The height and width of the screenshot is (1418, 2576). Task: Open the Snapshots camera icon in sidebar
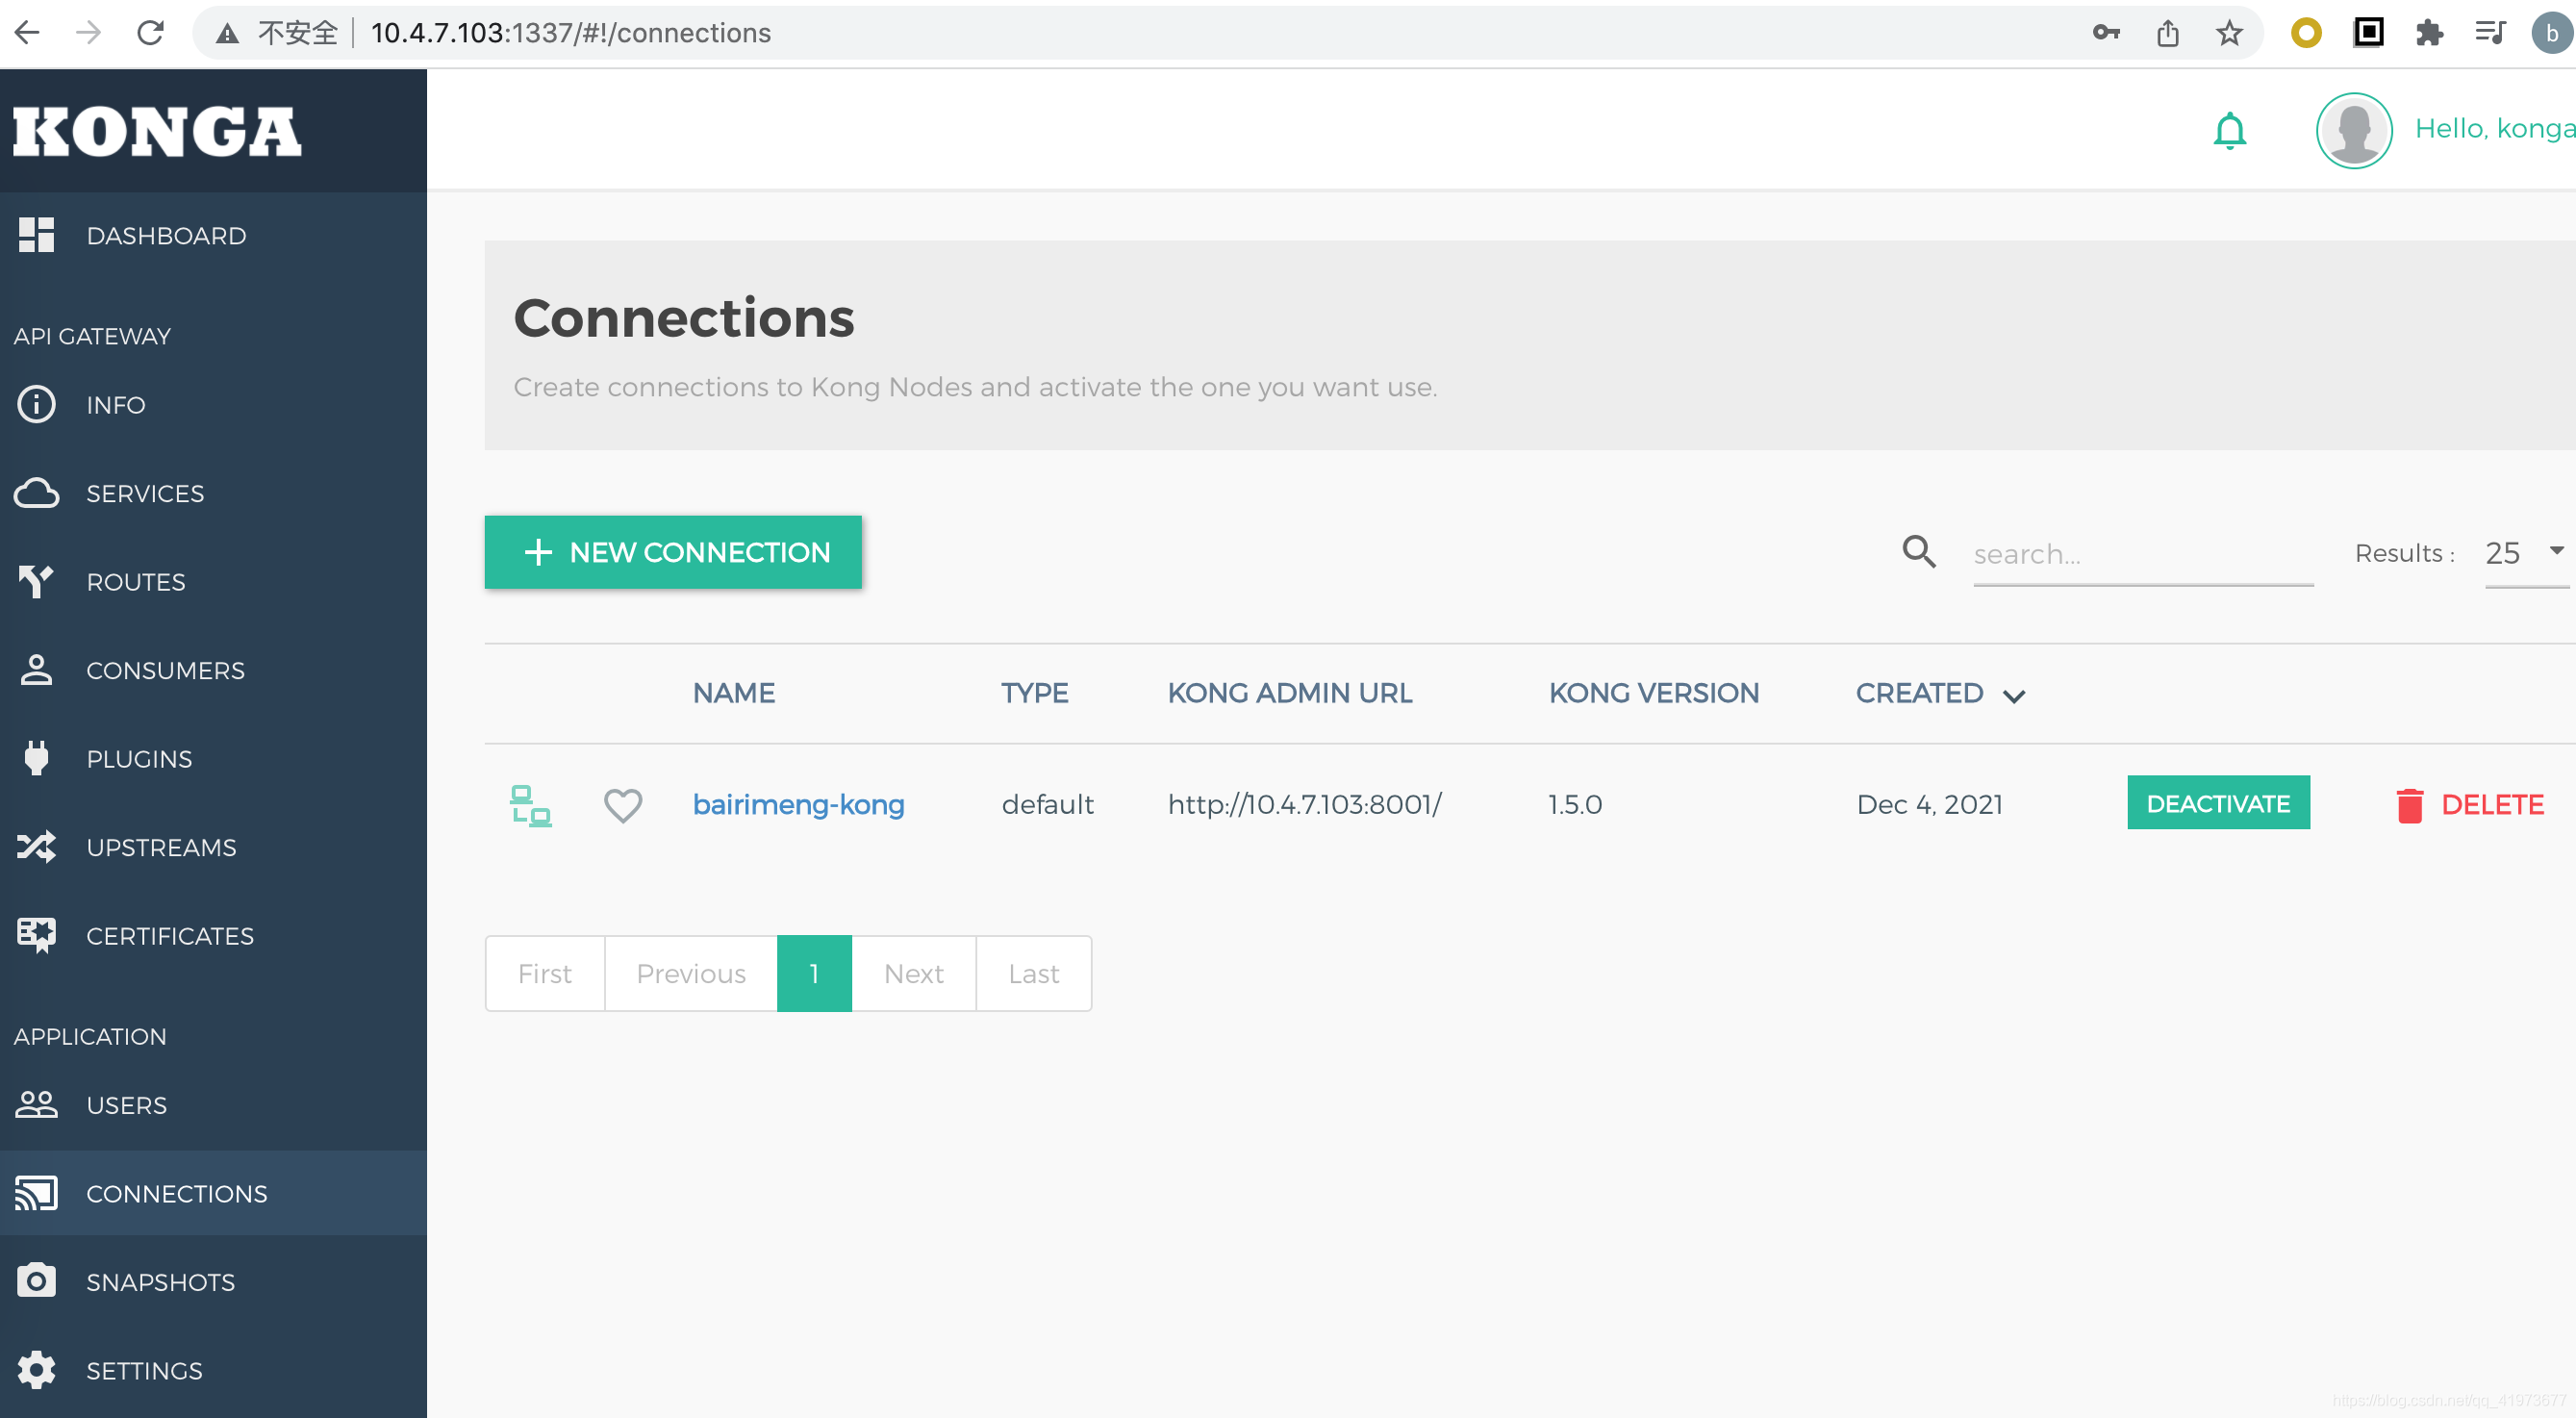click(x=36, y=1281)
